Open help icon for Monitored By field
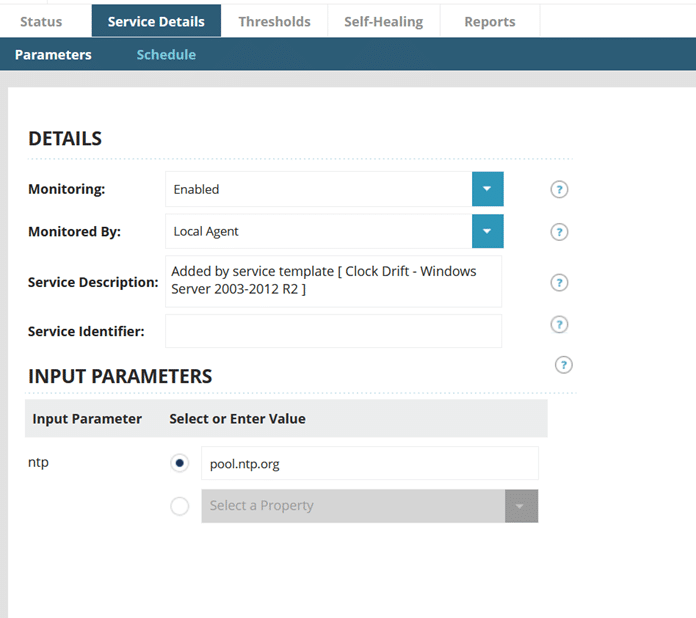 point(559,232)
